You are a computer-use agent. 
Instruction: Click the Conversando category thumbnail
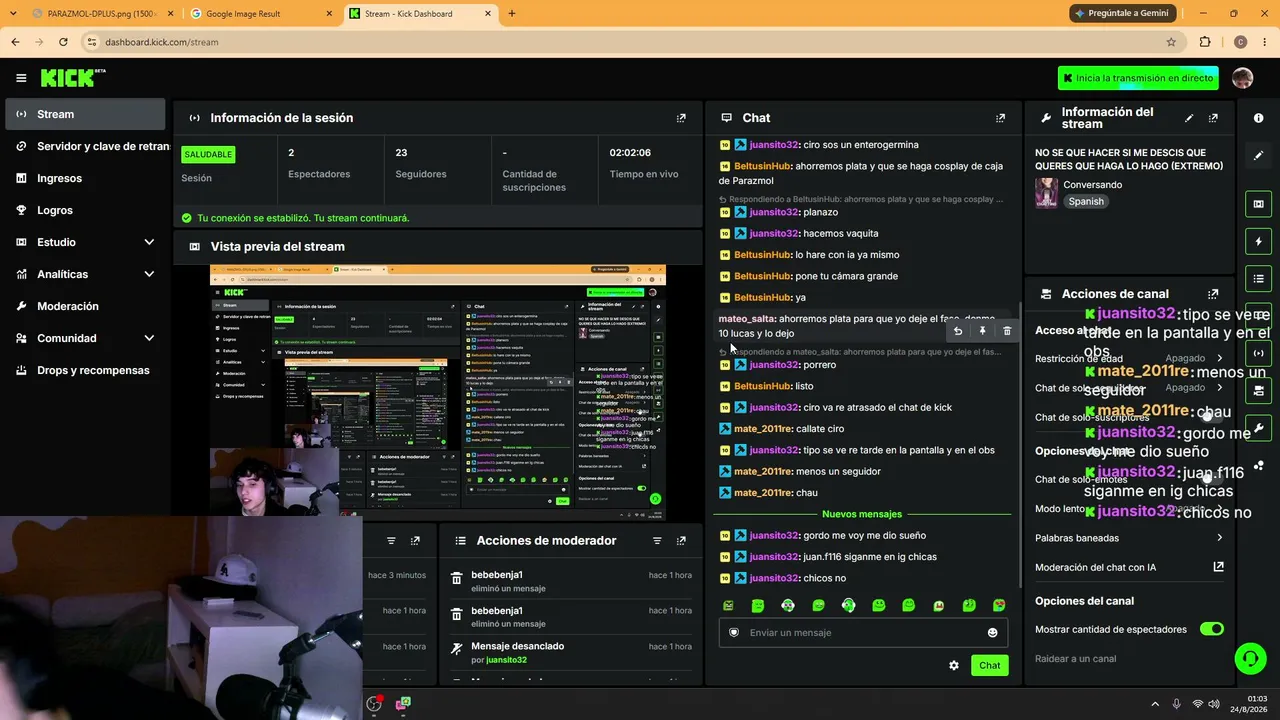pos(1046,193)
